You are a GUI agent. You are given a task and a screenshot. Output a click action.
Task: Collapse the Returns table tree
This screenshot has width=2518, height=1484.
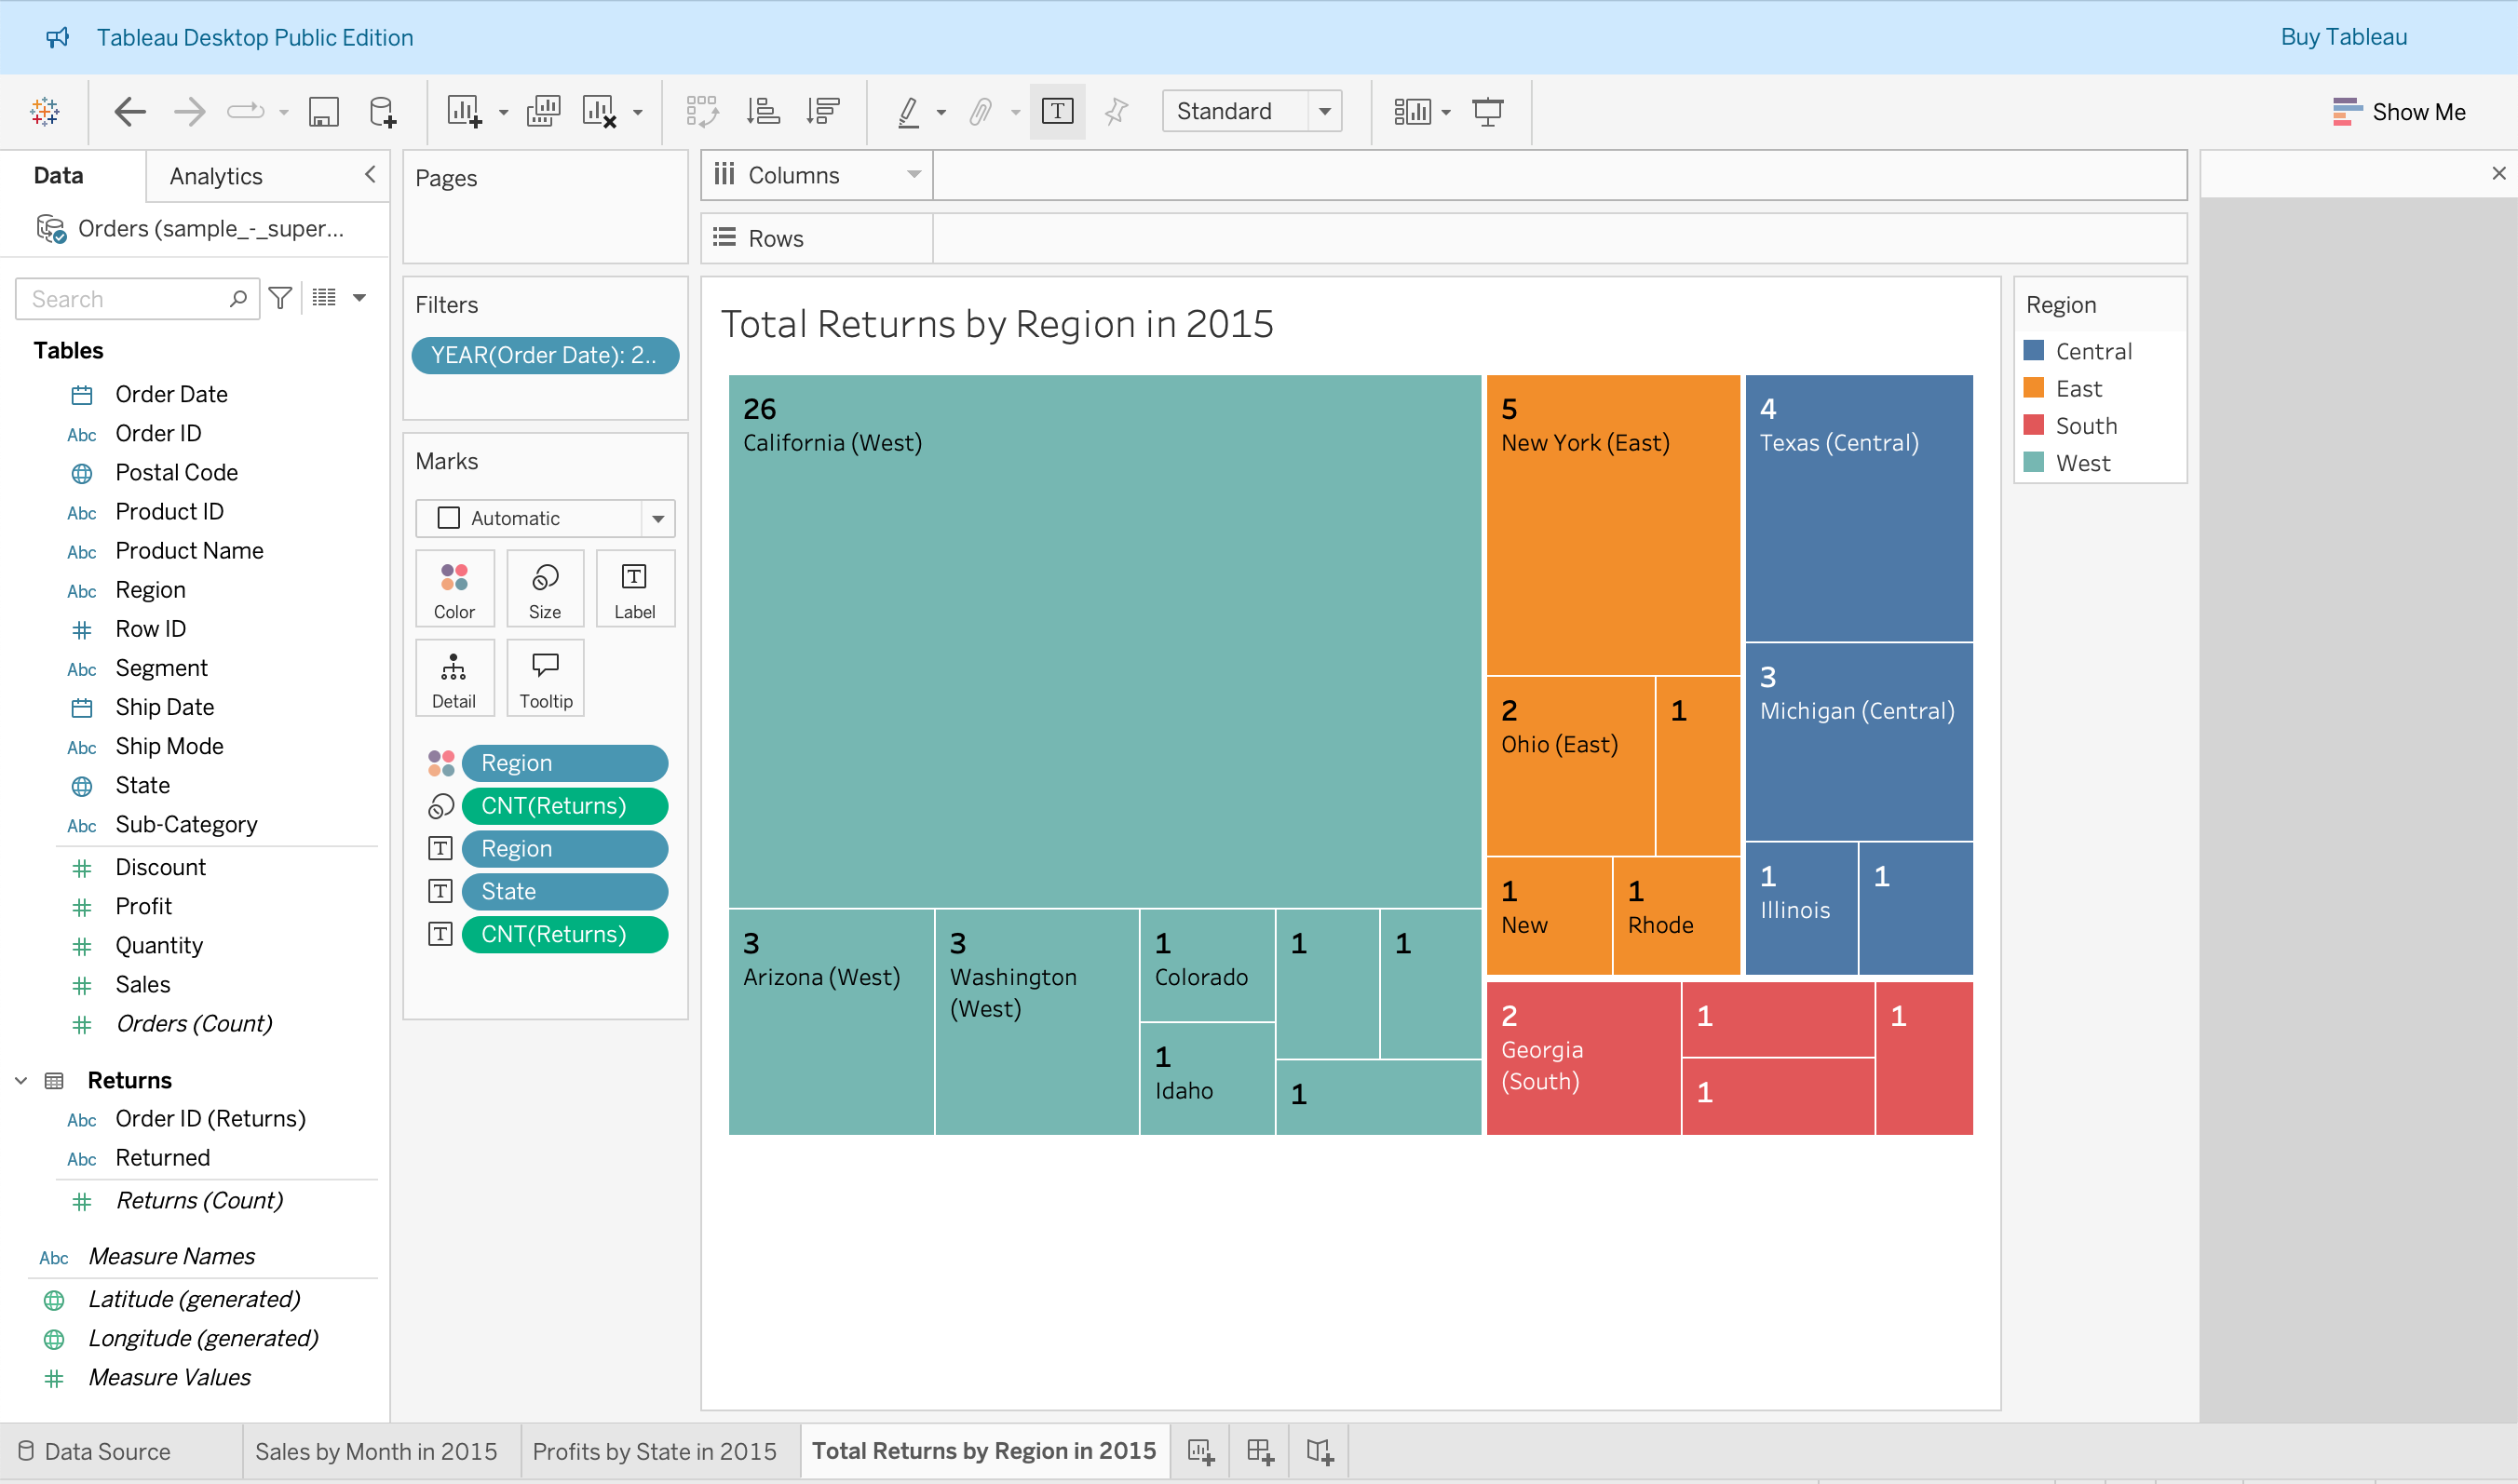pos(21,1080)
